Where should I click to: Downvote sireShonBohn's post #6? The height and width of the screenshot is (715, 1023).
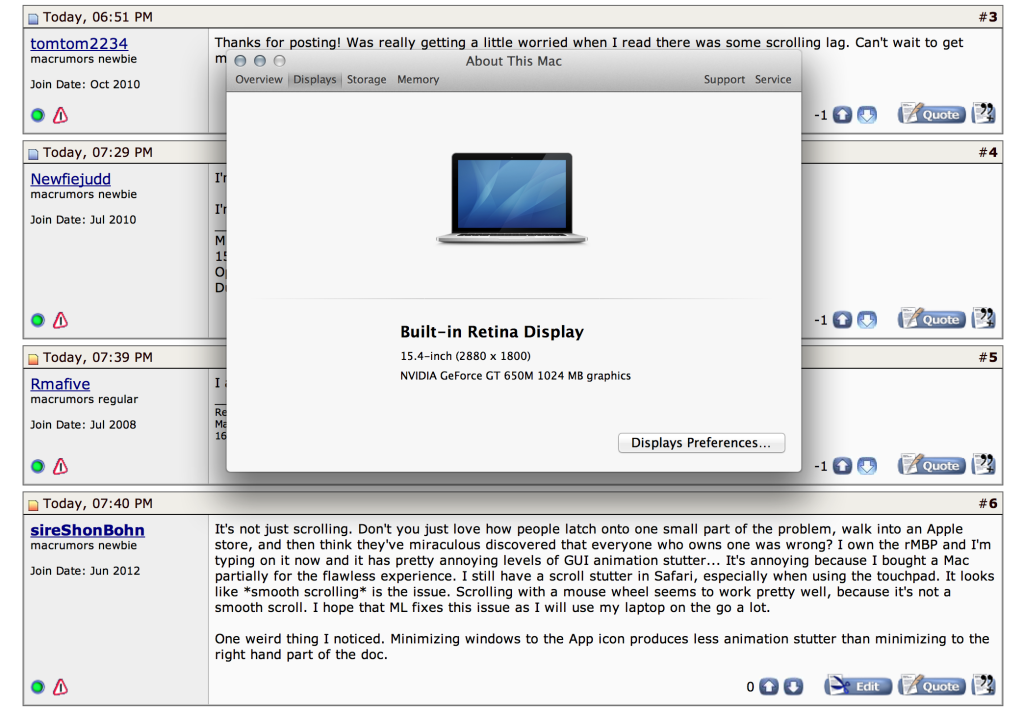pyautogui.click(x=793, y=686)
